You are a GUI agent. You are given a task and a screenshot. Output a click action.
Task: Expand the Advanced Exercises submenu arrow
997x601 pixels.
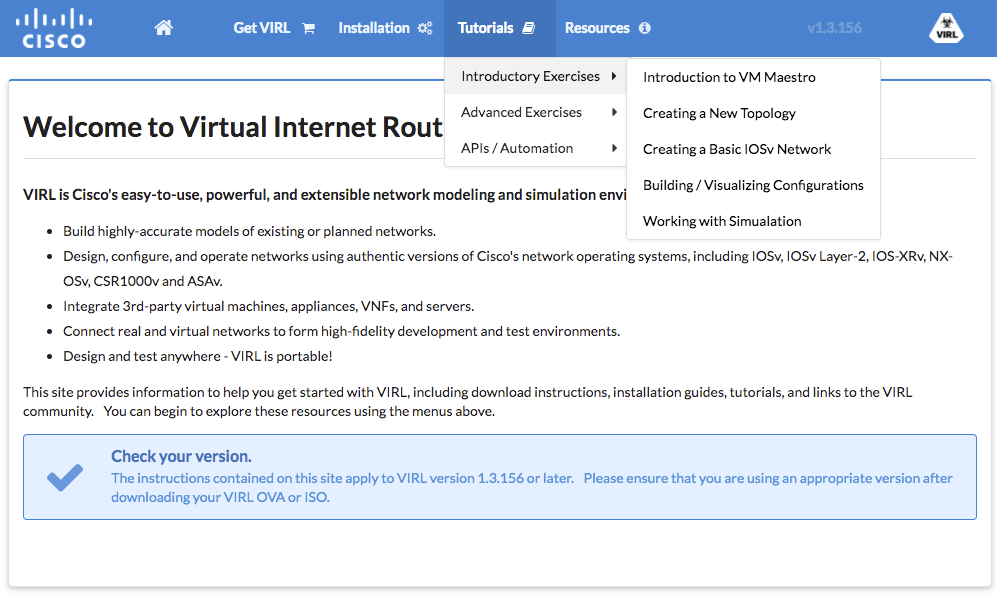[613, 112]
